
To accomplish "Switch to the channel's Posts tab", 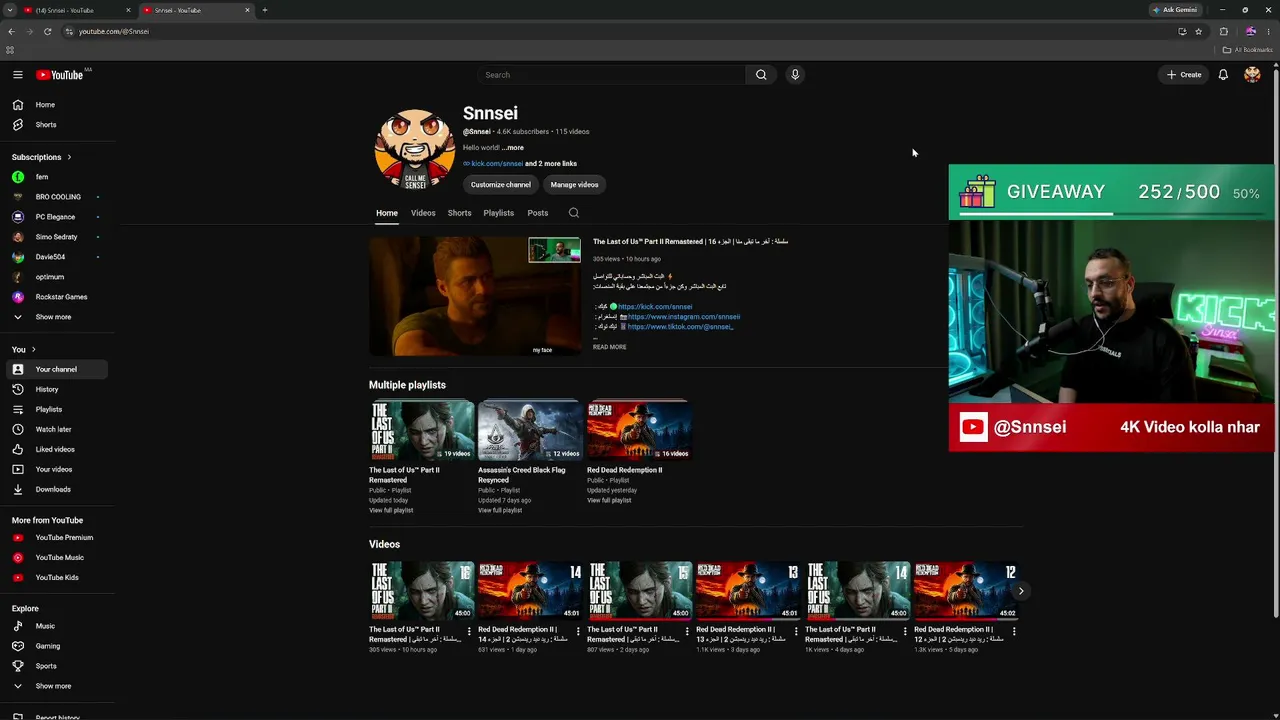I will coord(538,213).
